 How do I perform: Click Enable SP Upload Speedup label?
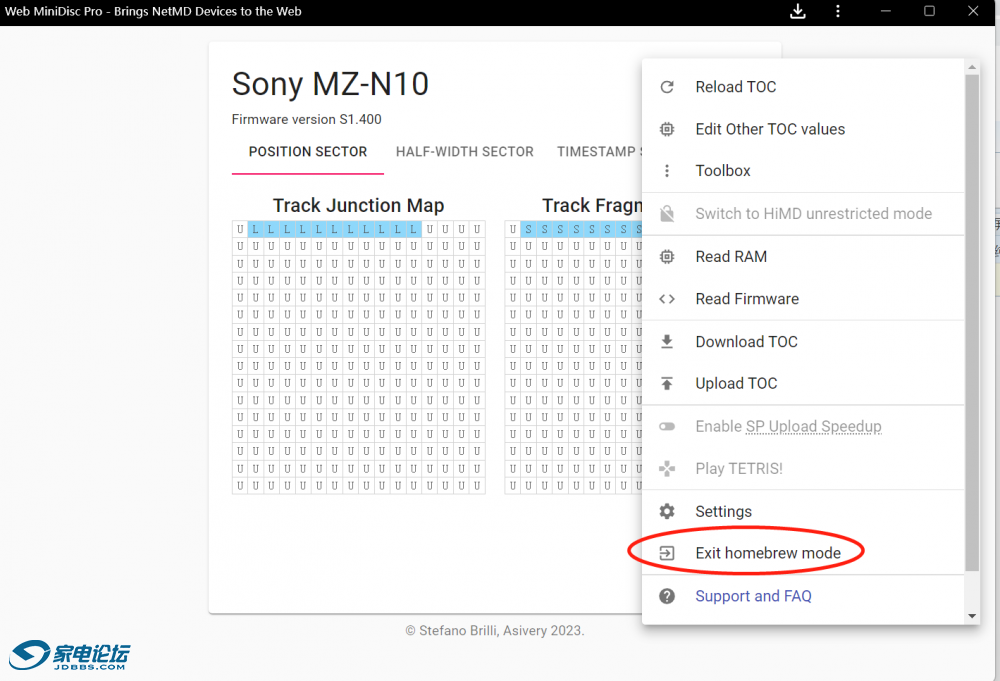788,427
